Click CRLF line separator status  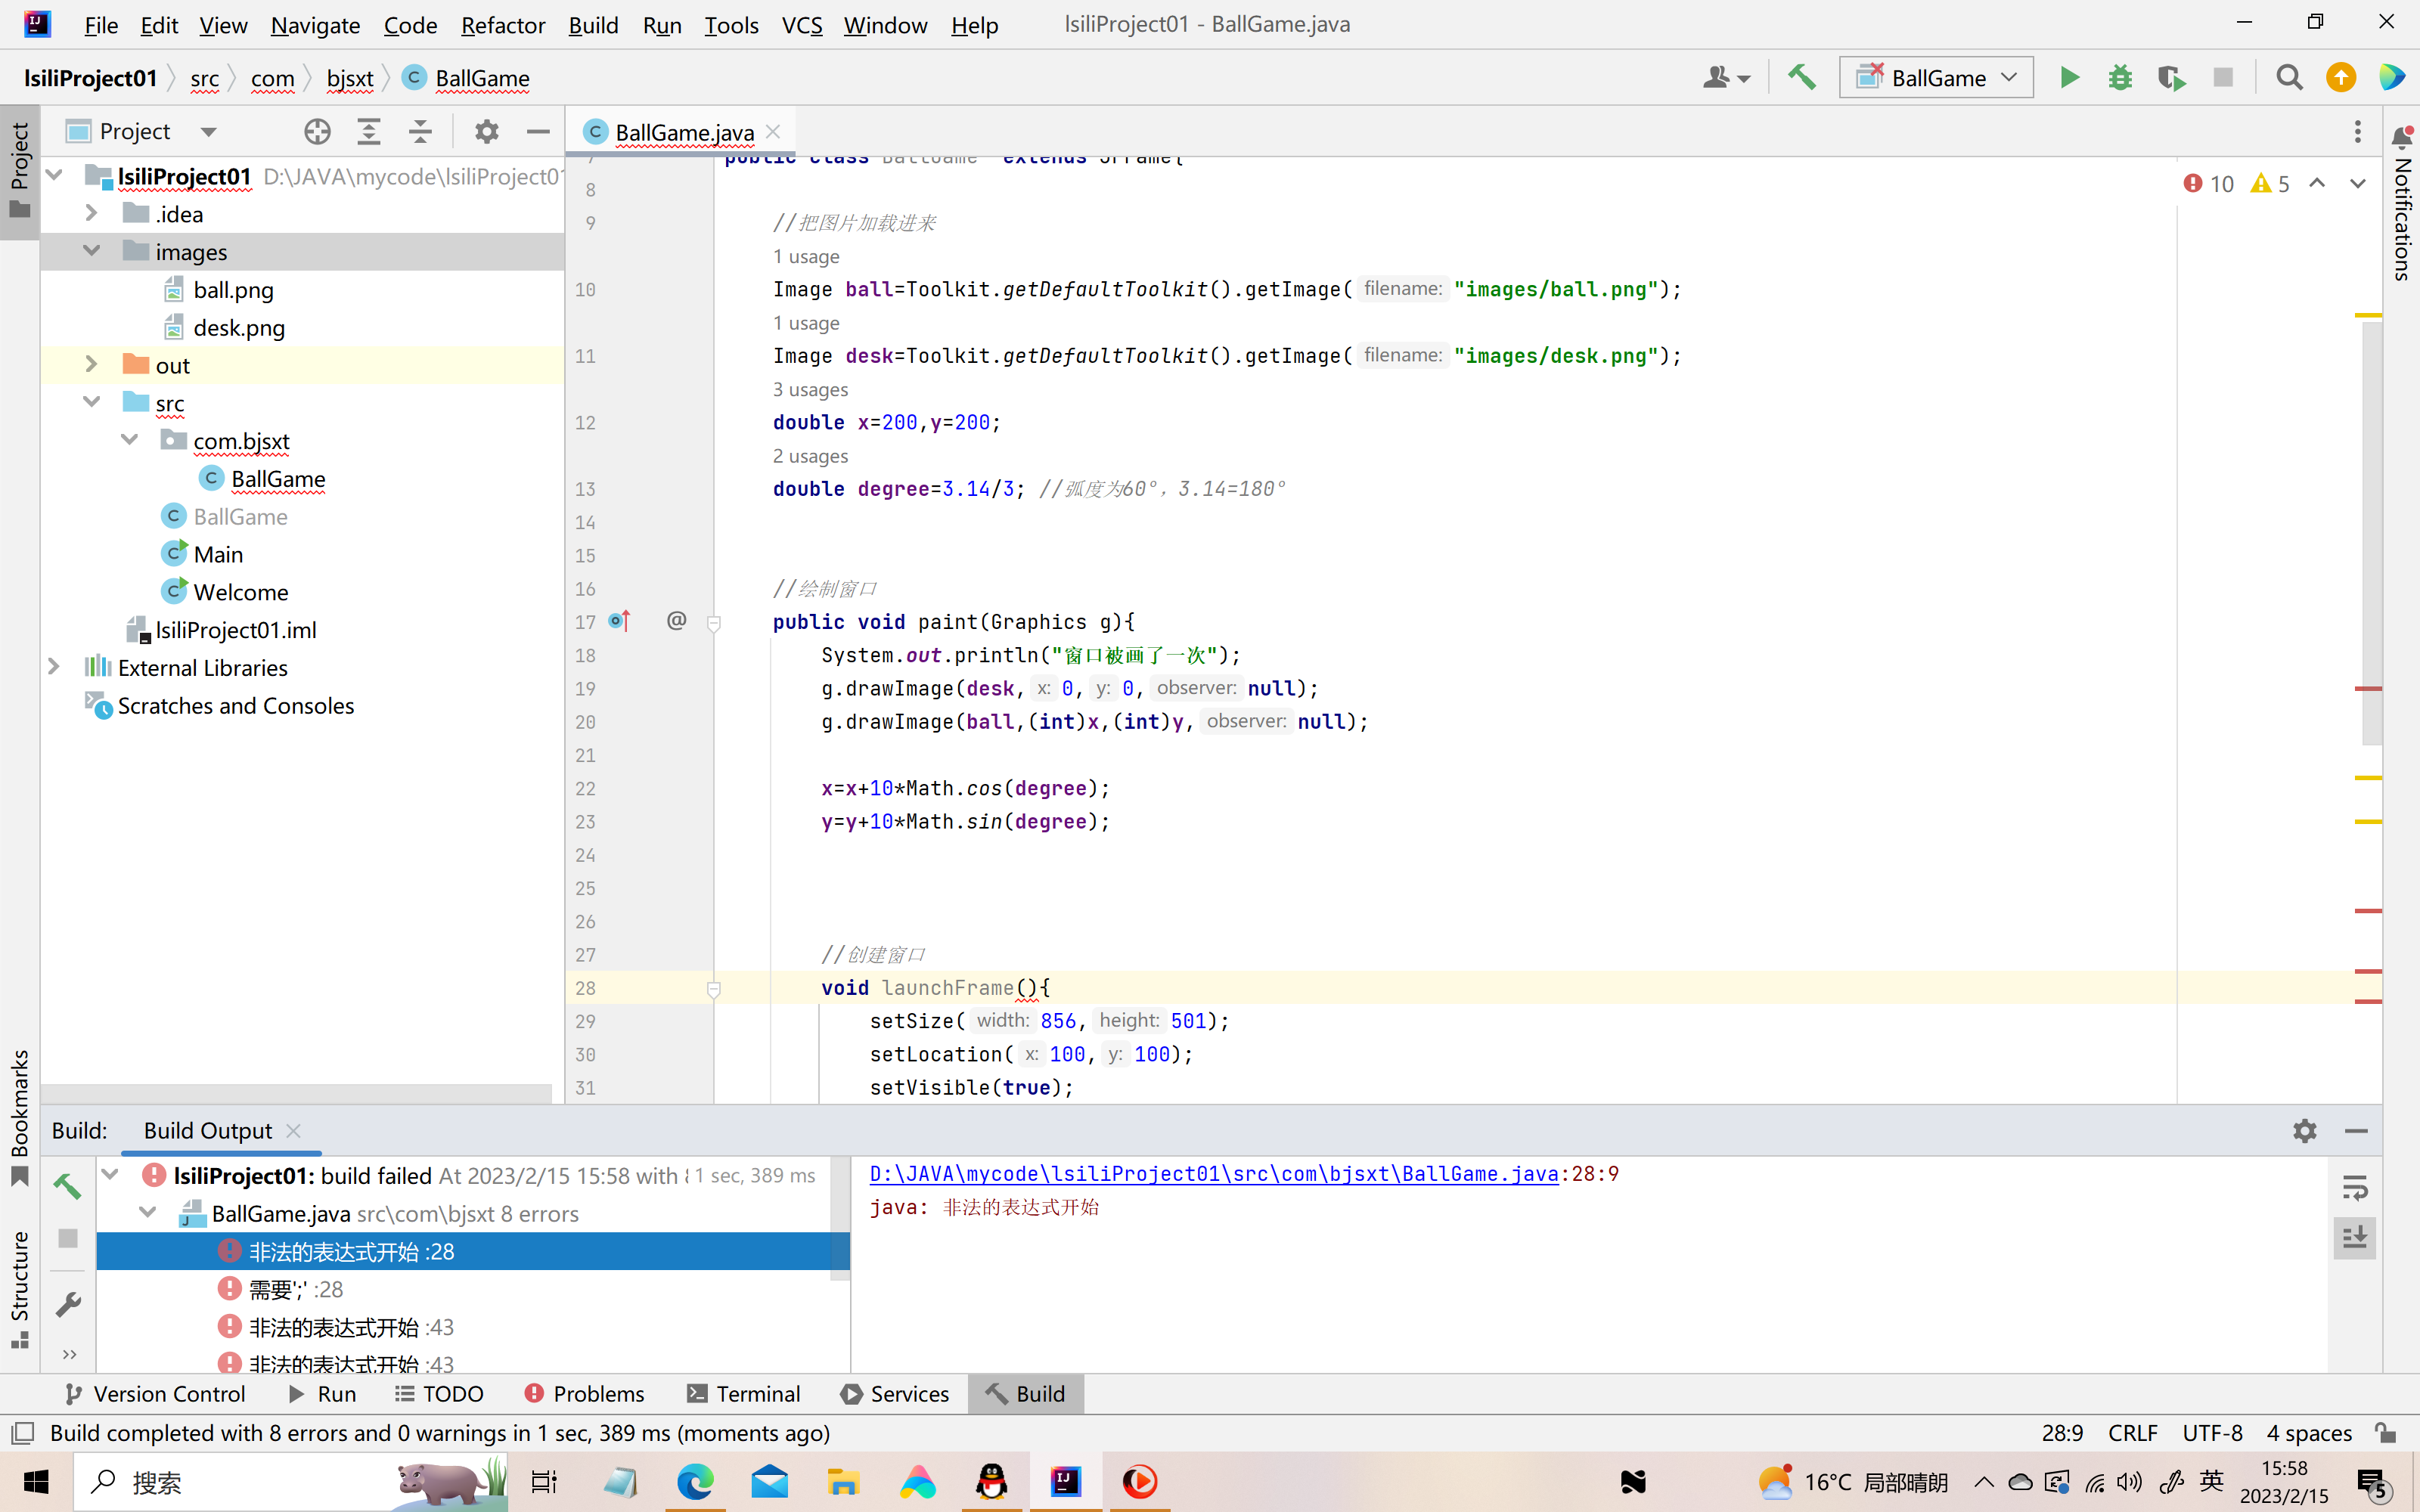coord(2132,1433)
